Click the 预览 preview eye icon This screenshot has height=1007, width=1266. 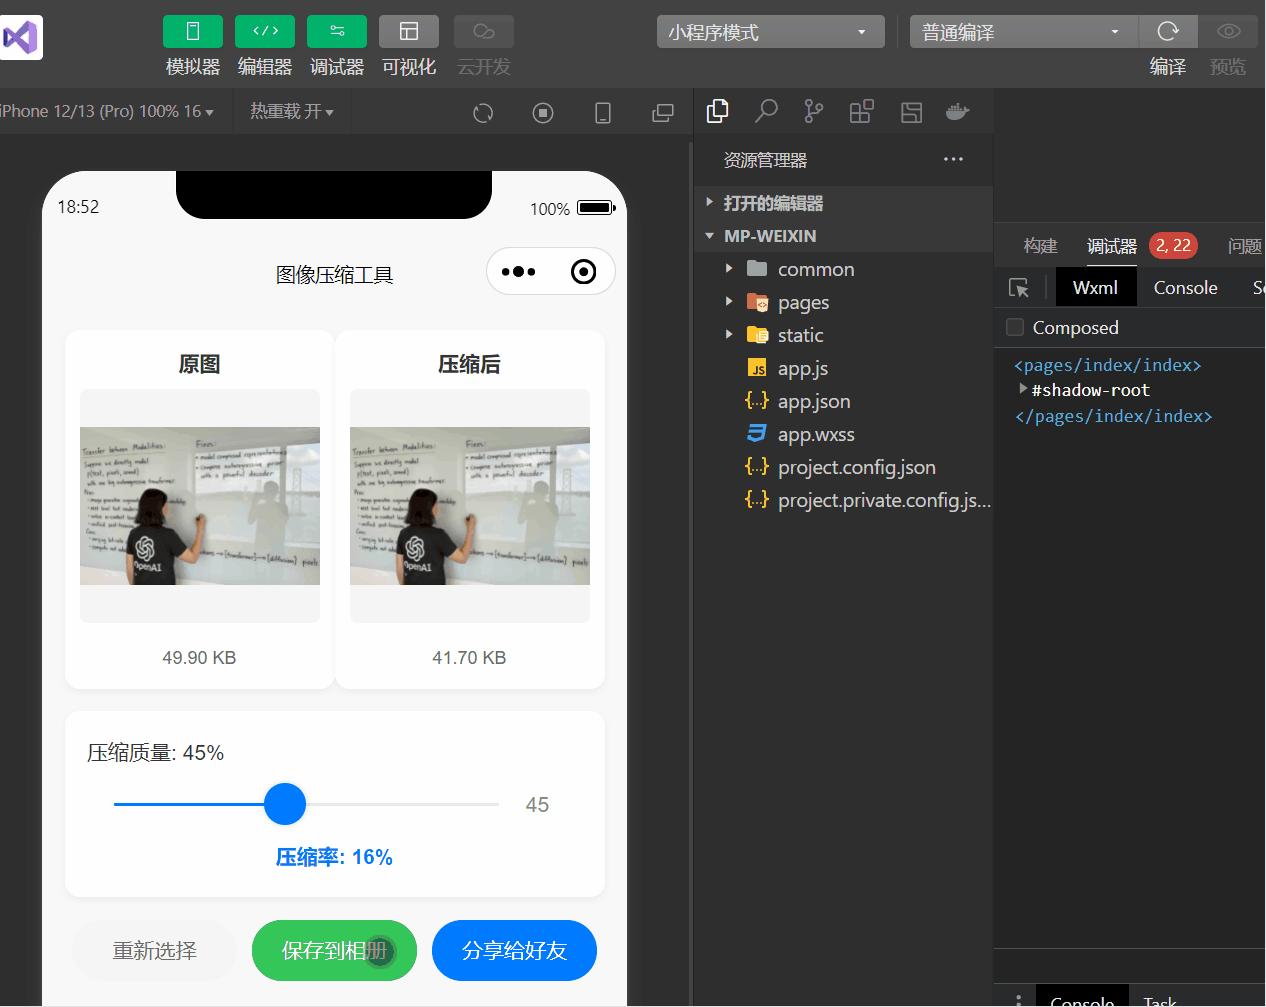[1228, 32]
